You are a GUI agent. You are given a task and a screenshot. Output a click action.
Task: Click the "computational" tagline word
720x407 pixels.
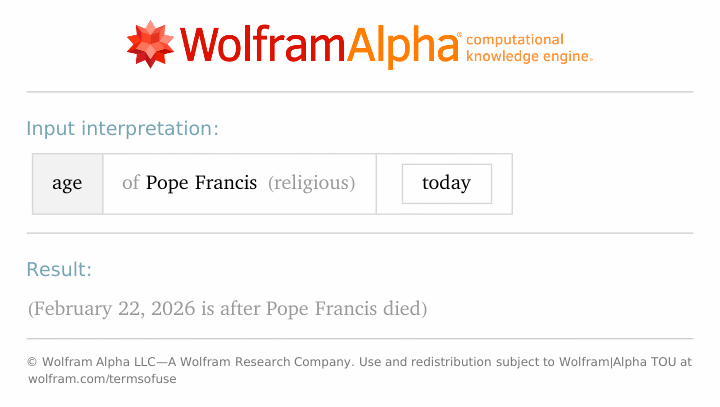515,39
